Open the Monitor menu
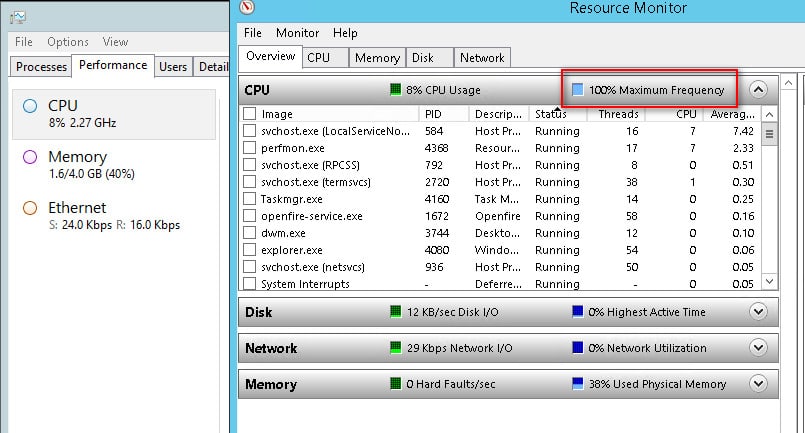The height and width of the screenshot is (433, 805). pos(297,33)
